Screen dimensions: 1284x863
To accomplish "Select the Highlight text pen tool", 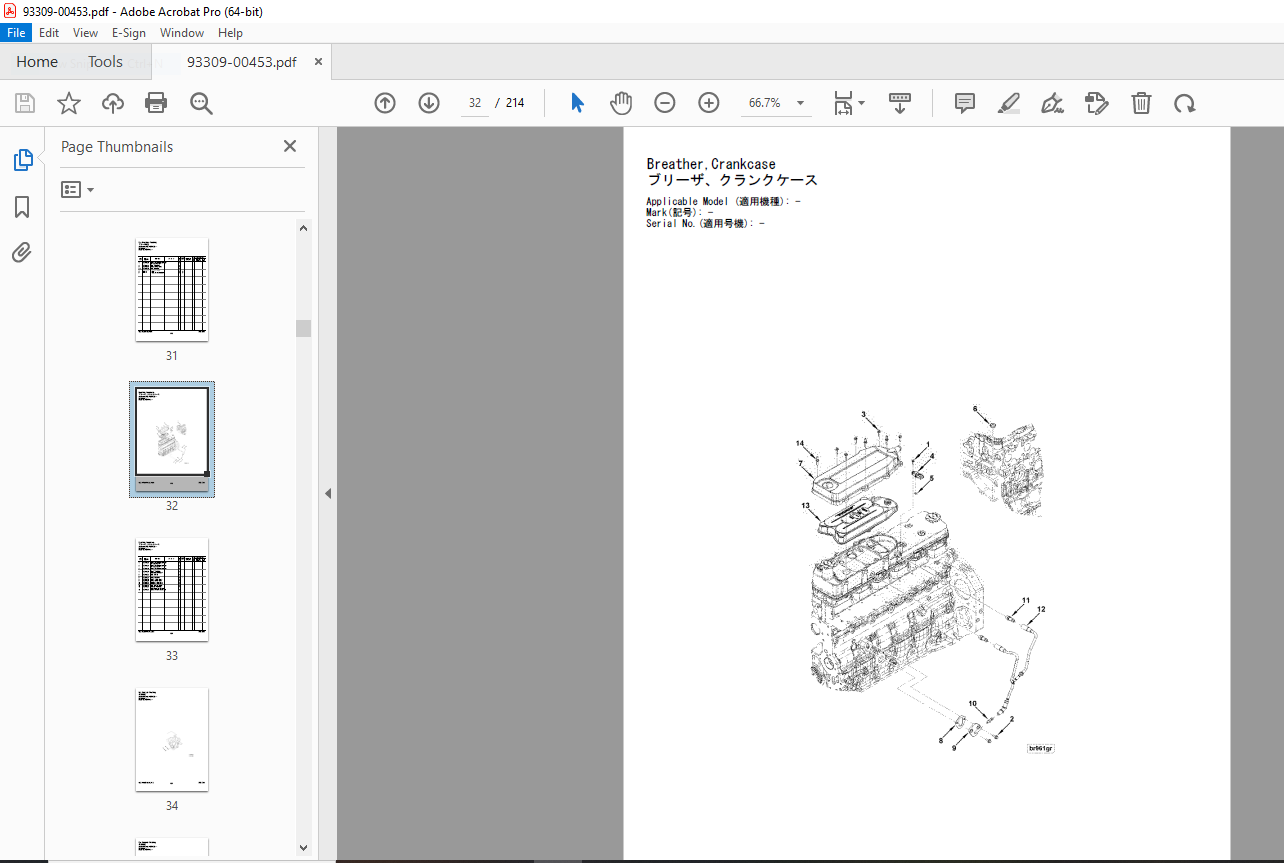I will point(1009,103).
